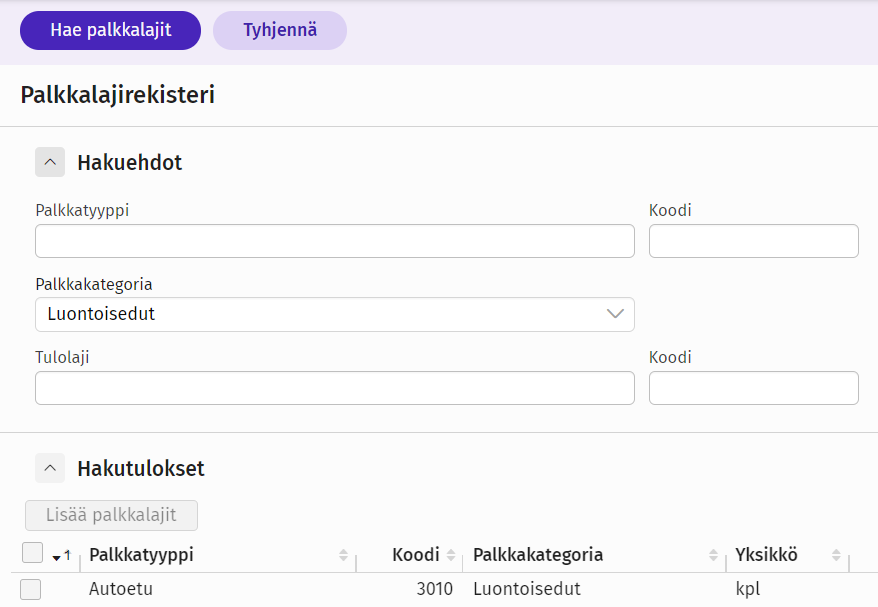
Task: Focus the Koodi field next to Palkkatyyppi
Action: (x=753, y=241)
